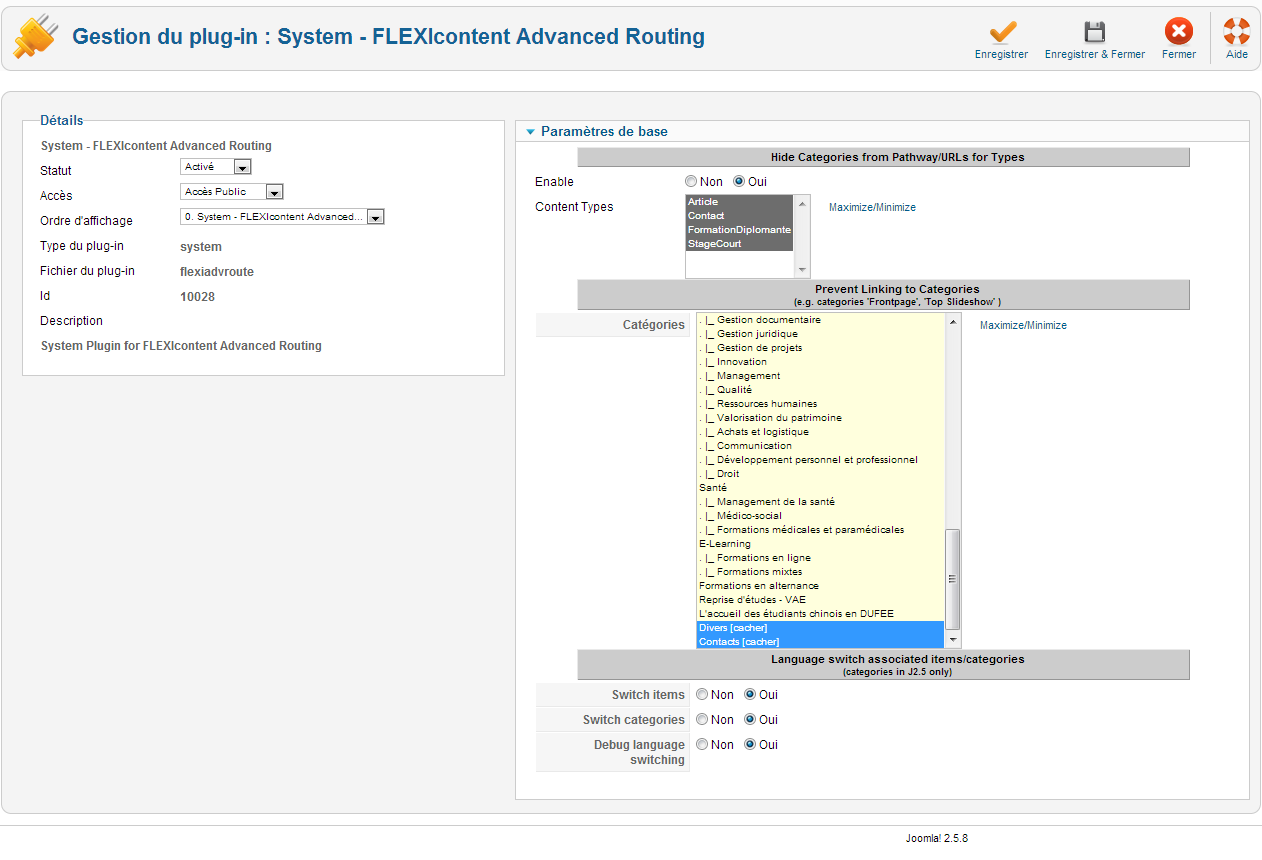Select Valorisation du patrimoine category
The image size is (1262, 860).
click(x=820, y=418)
